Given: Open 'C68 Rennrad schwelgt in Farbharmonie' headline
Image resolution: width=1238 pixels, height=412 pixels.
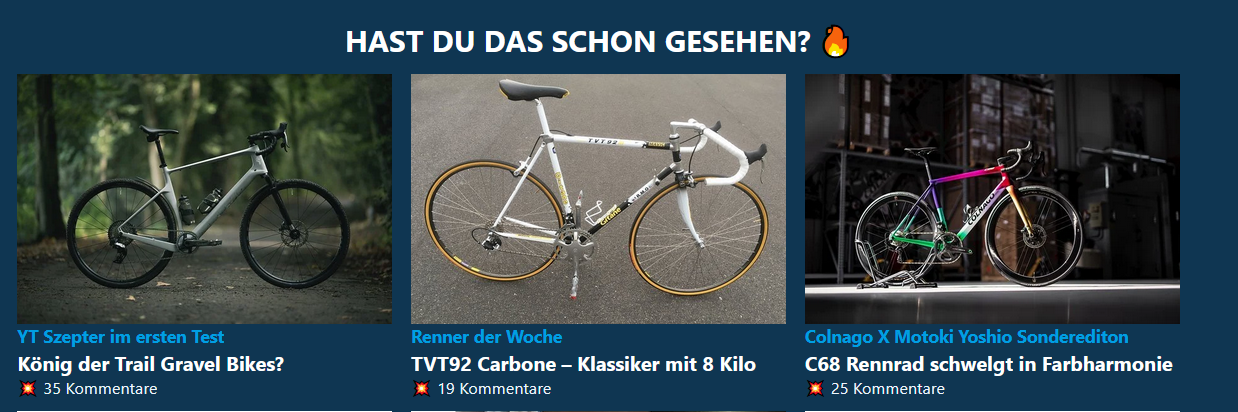Looking at the screenshot, I should pyautogui.click(x=989, y=364).
